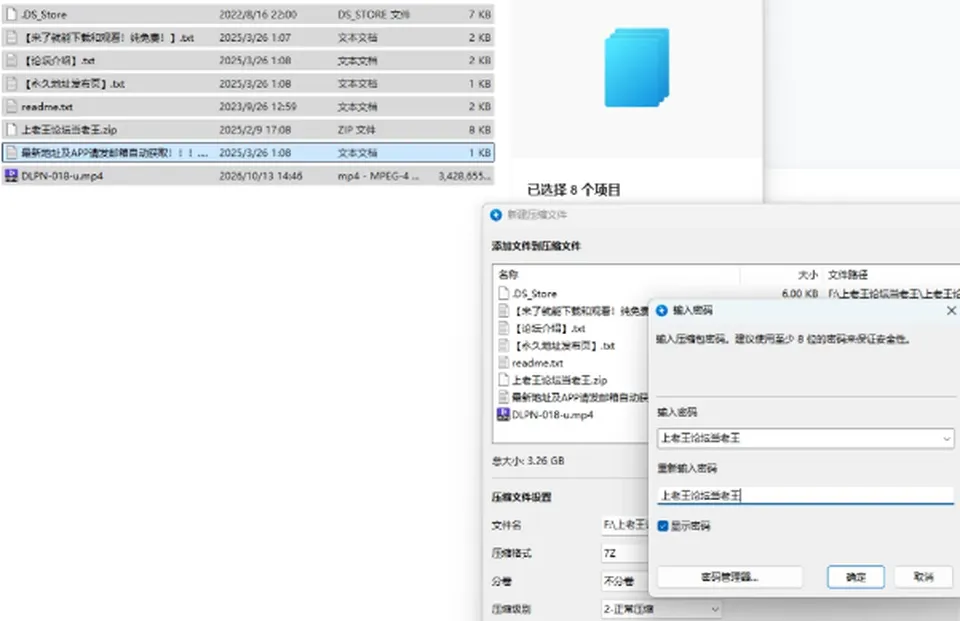
Task: Click the .DS_Store icon in the archive file list
Action: pyautogui.click(x=503, y=293)
